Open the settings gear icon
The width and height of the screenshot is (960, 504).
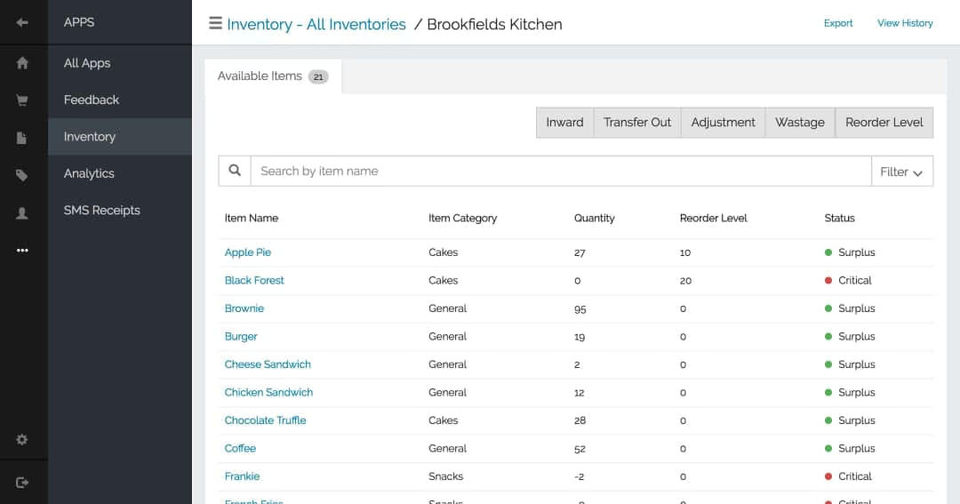(22, 440)
